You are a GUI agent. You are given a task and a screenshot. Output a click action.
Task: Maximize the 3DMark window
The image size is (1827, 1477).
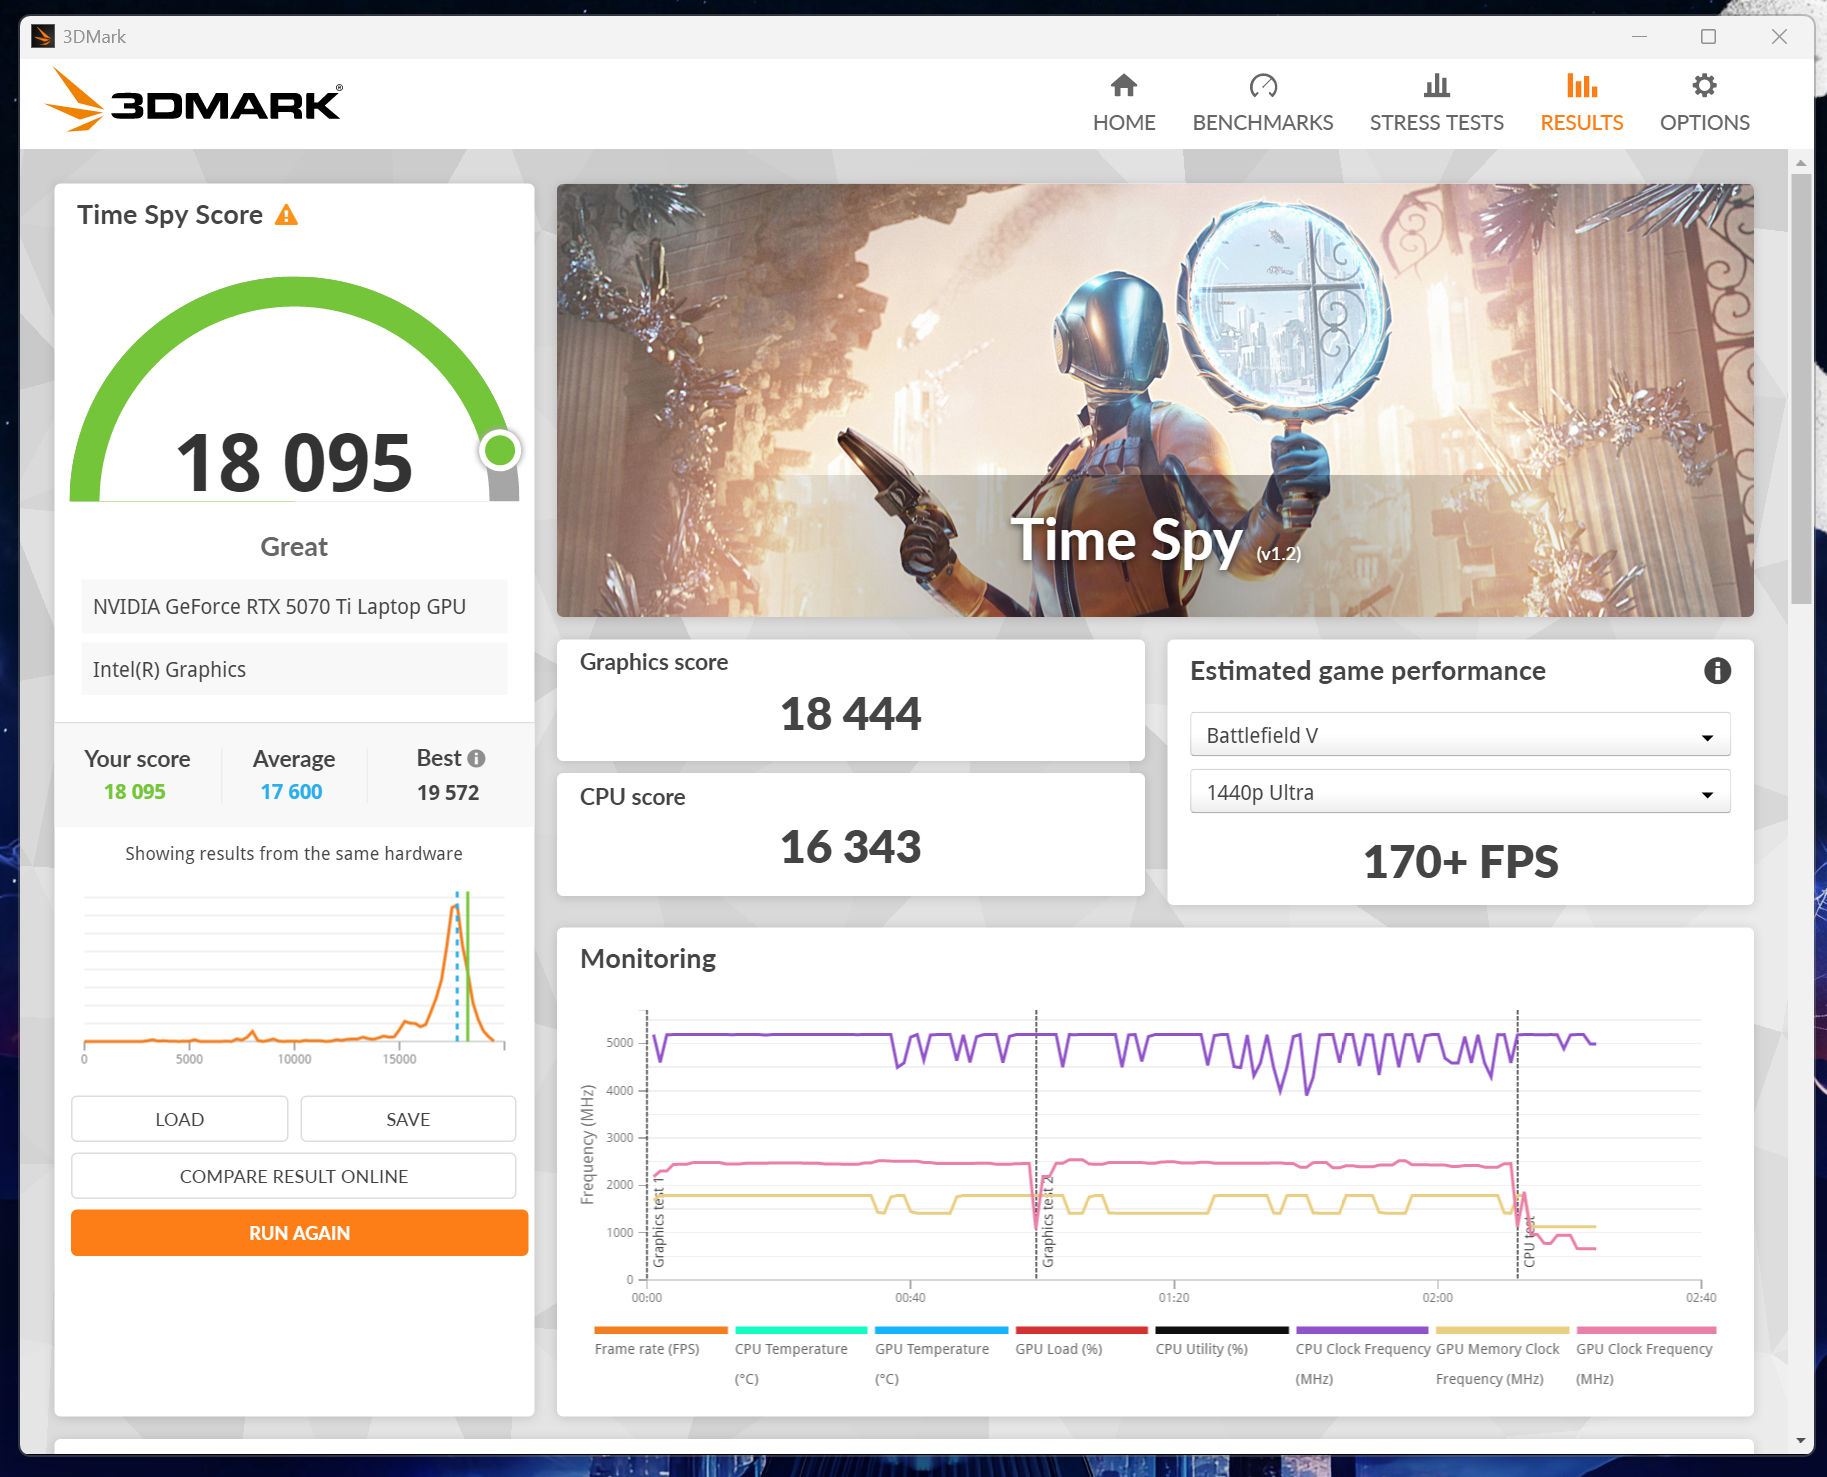pos(1709,37)
